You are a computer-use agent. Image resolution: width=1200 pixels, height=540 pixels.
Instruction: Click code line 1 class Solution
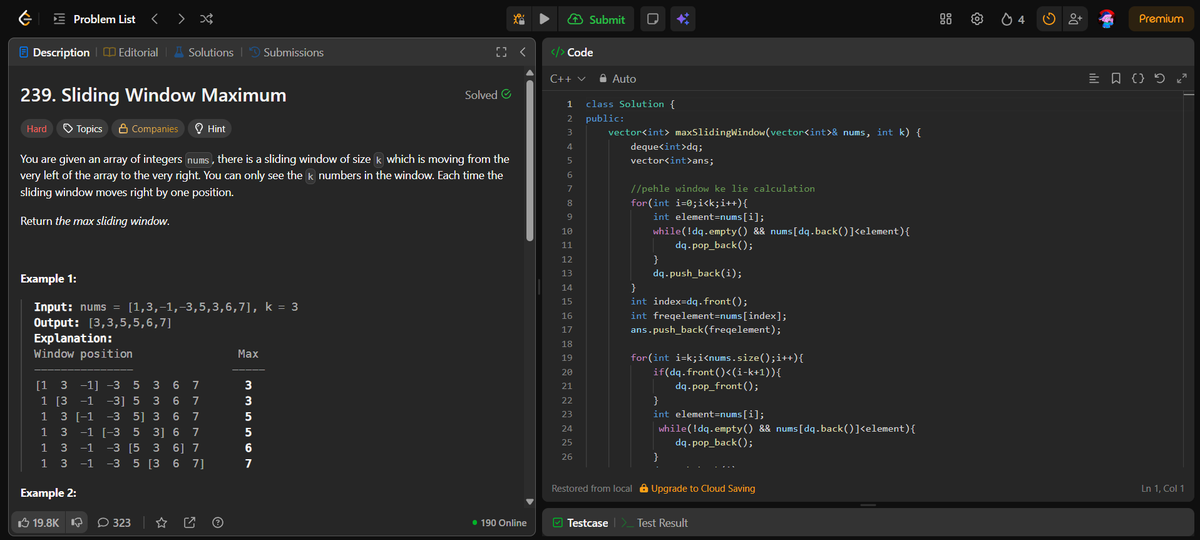coord(630,104)
